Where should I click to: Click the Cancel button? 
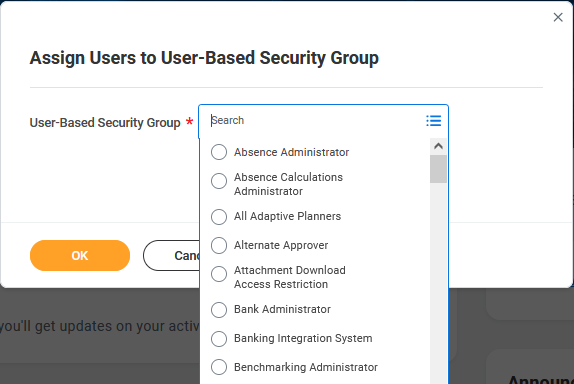tap(172, 256)
